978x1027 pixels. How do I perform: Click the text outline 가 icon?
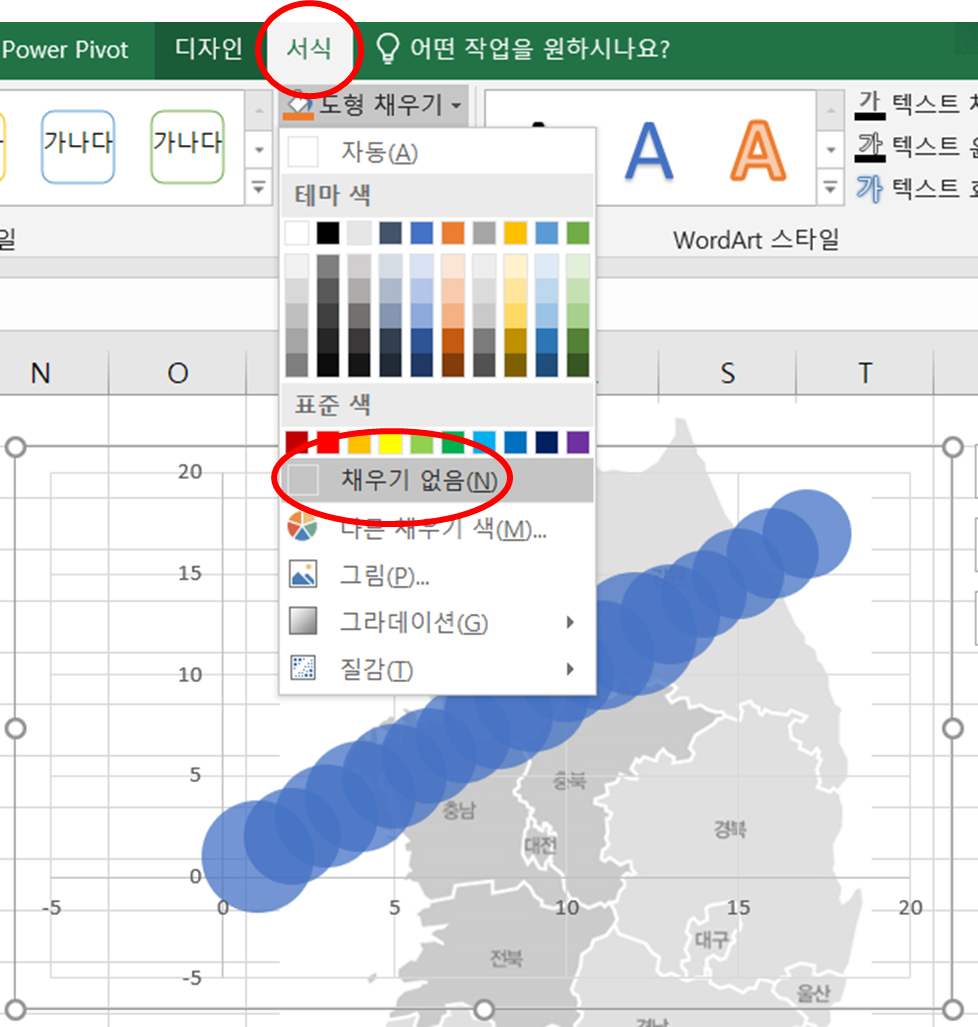point(870,147)
